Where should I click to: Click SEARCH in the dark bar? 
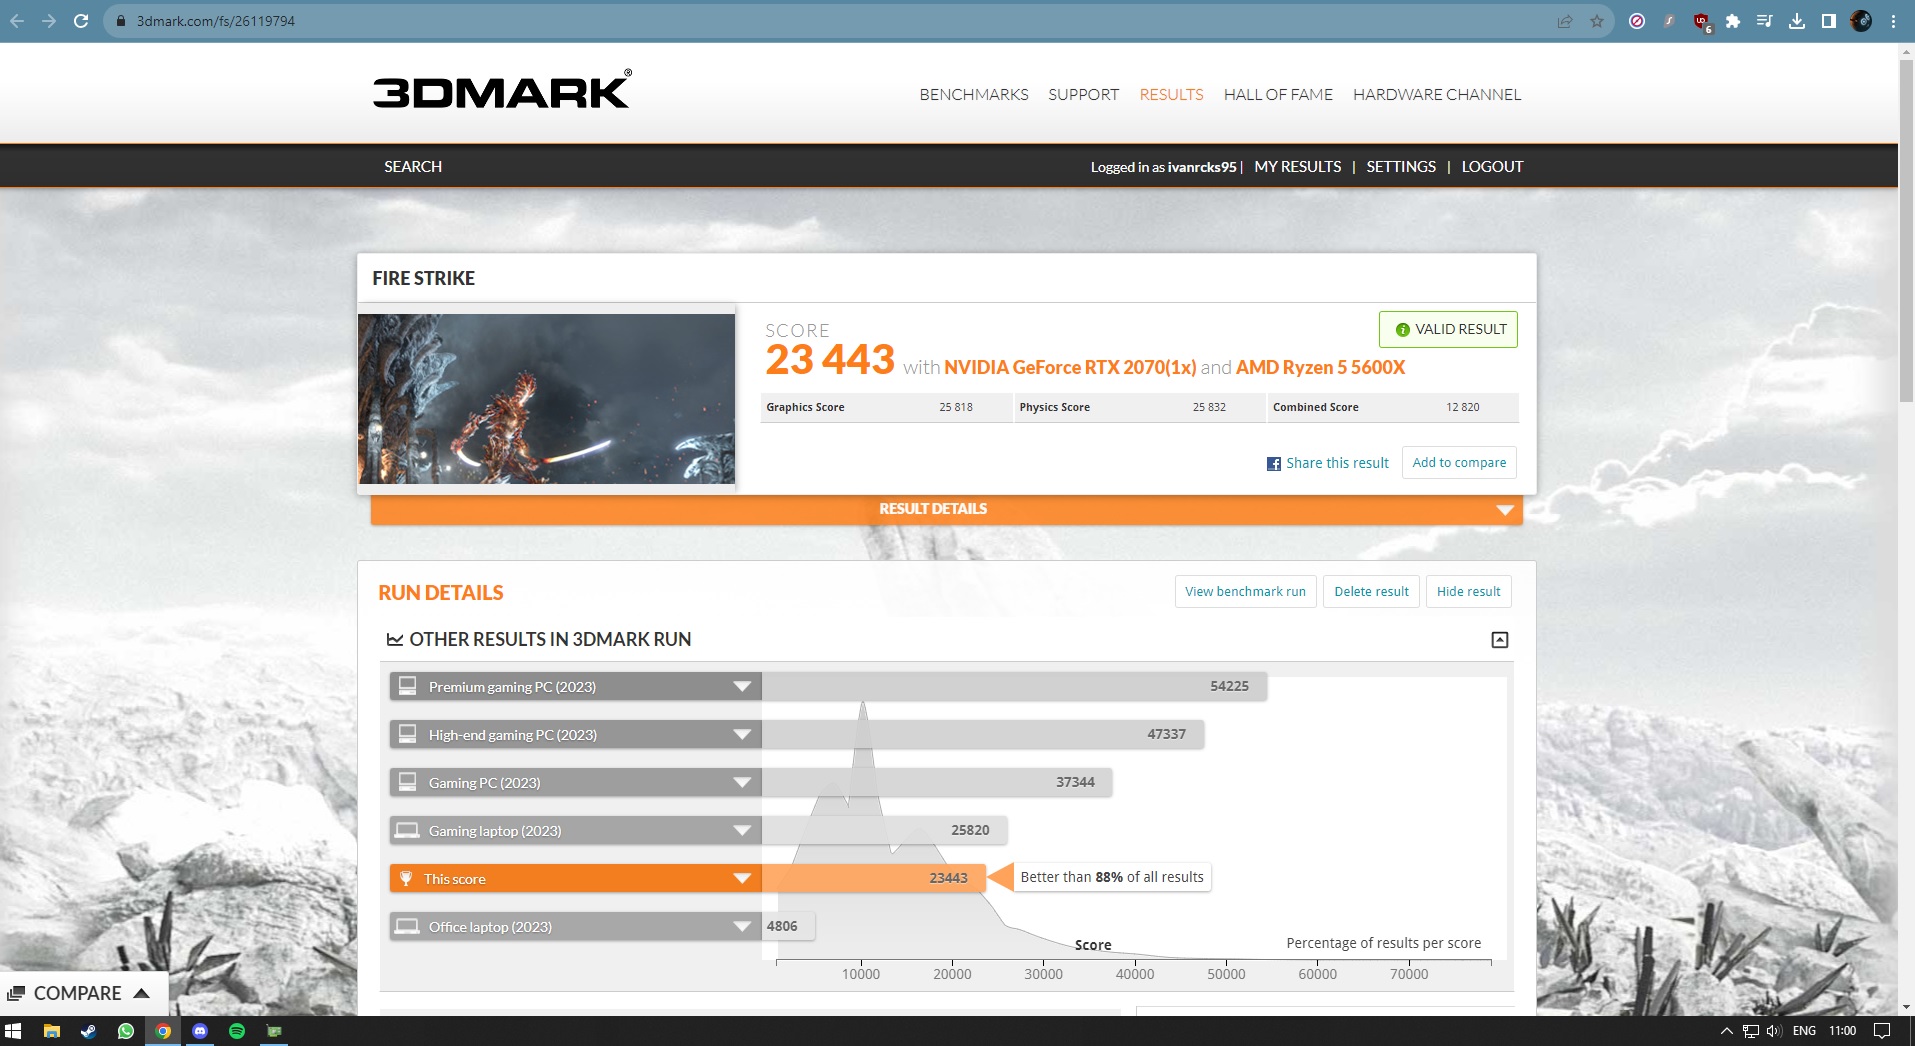(x=413, y=167)
